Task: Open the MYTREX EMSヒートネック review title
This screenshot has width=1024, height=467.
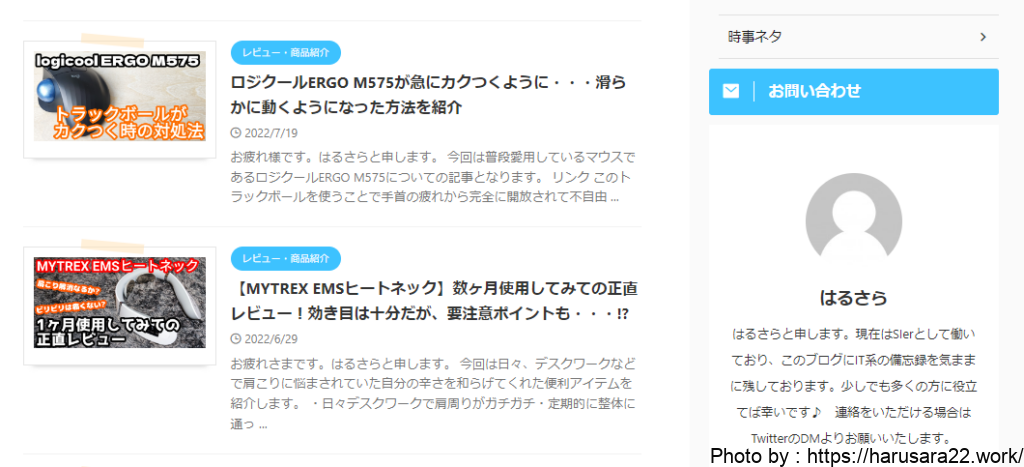Action: pyautogui.click(x=434, y=300)
